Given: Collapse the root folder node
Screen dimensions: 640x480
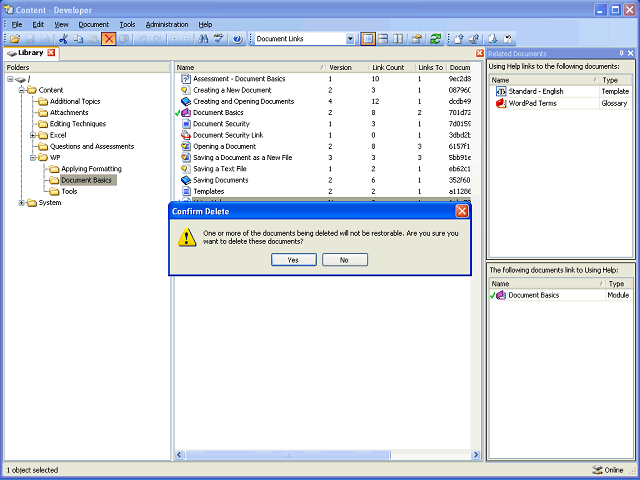Looking at the screenshot, I should pos(10,79).
